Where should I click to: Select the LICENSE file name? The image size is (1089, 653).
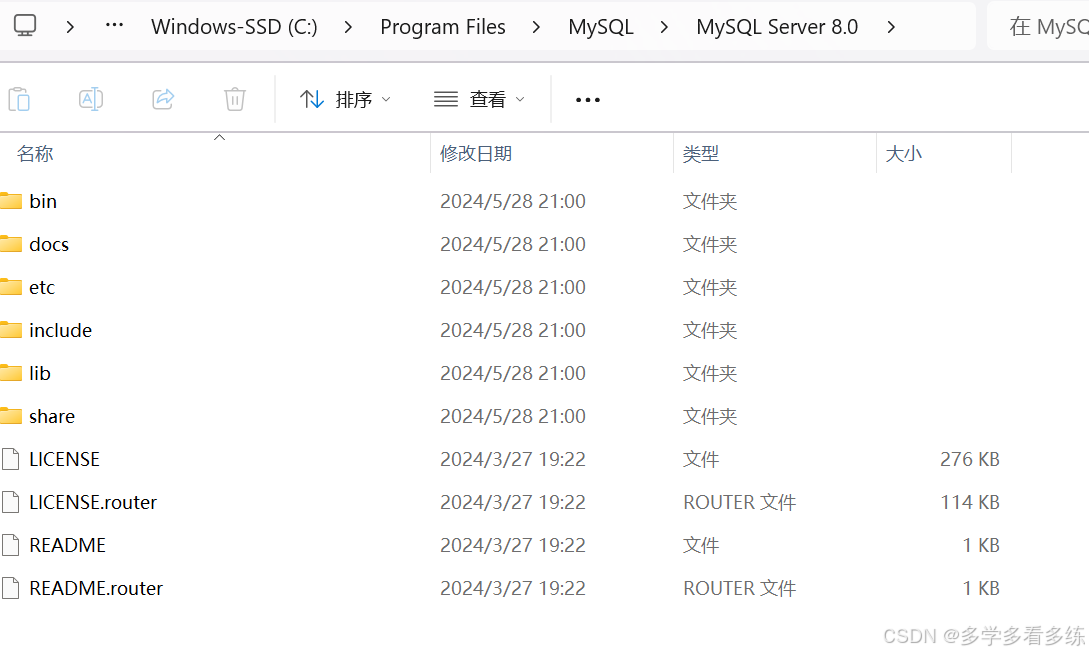65,459
